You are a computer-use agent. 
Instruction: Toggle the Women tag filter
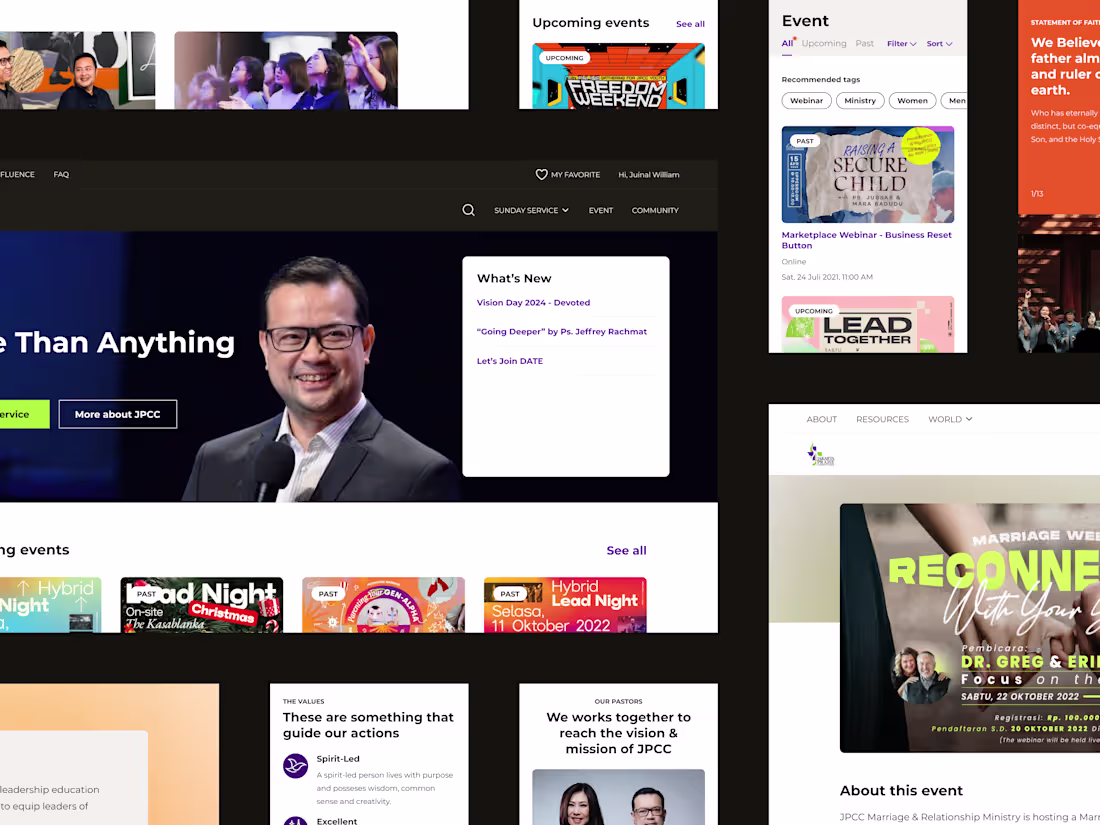[x=912, y=100]
